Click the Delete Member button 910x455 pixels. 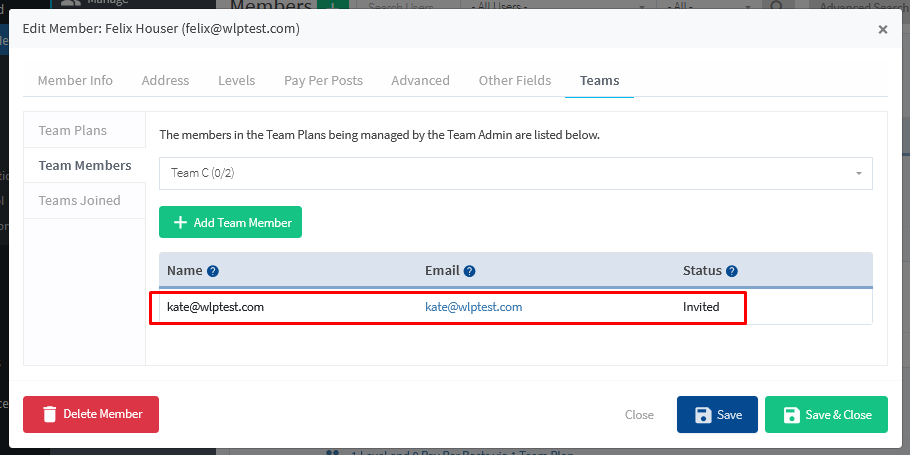click(x=91, y=414)
